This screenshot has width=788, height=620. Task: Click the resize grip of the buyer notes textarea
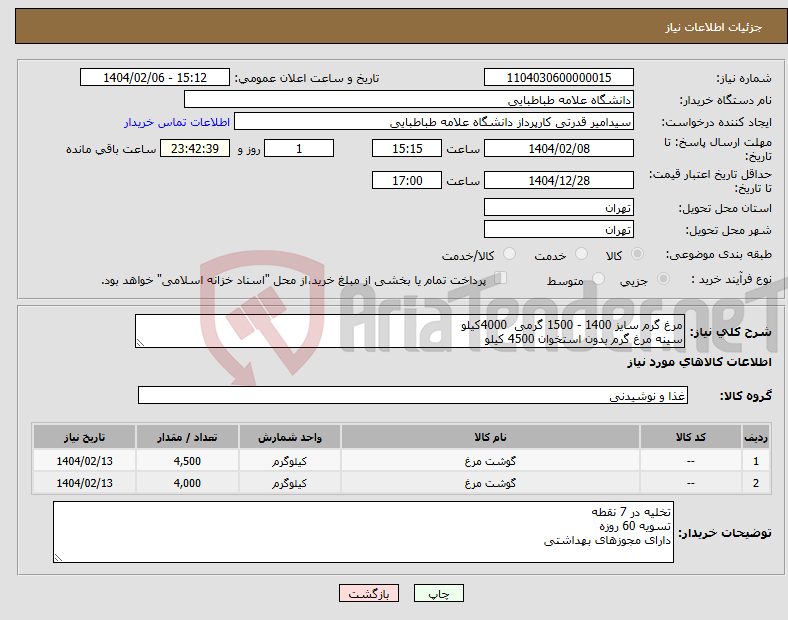[x=58, y=557]
